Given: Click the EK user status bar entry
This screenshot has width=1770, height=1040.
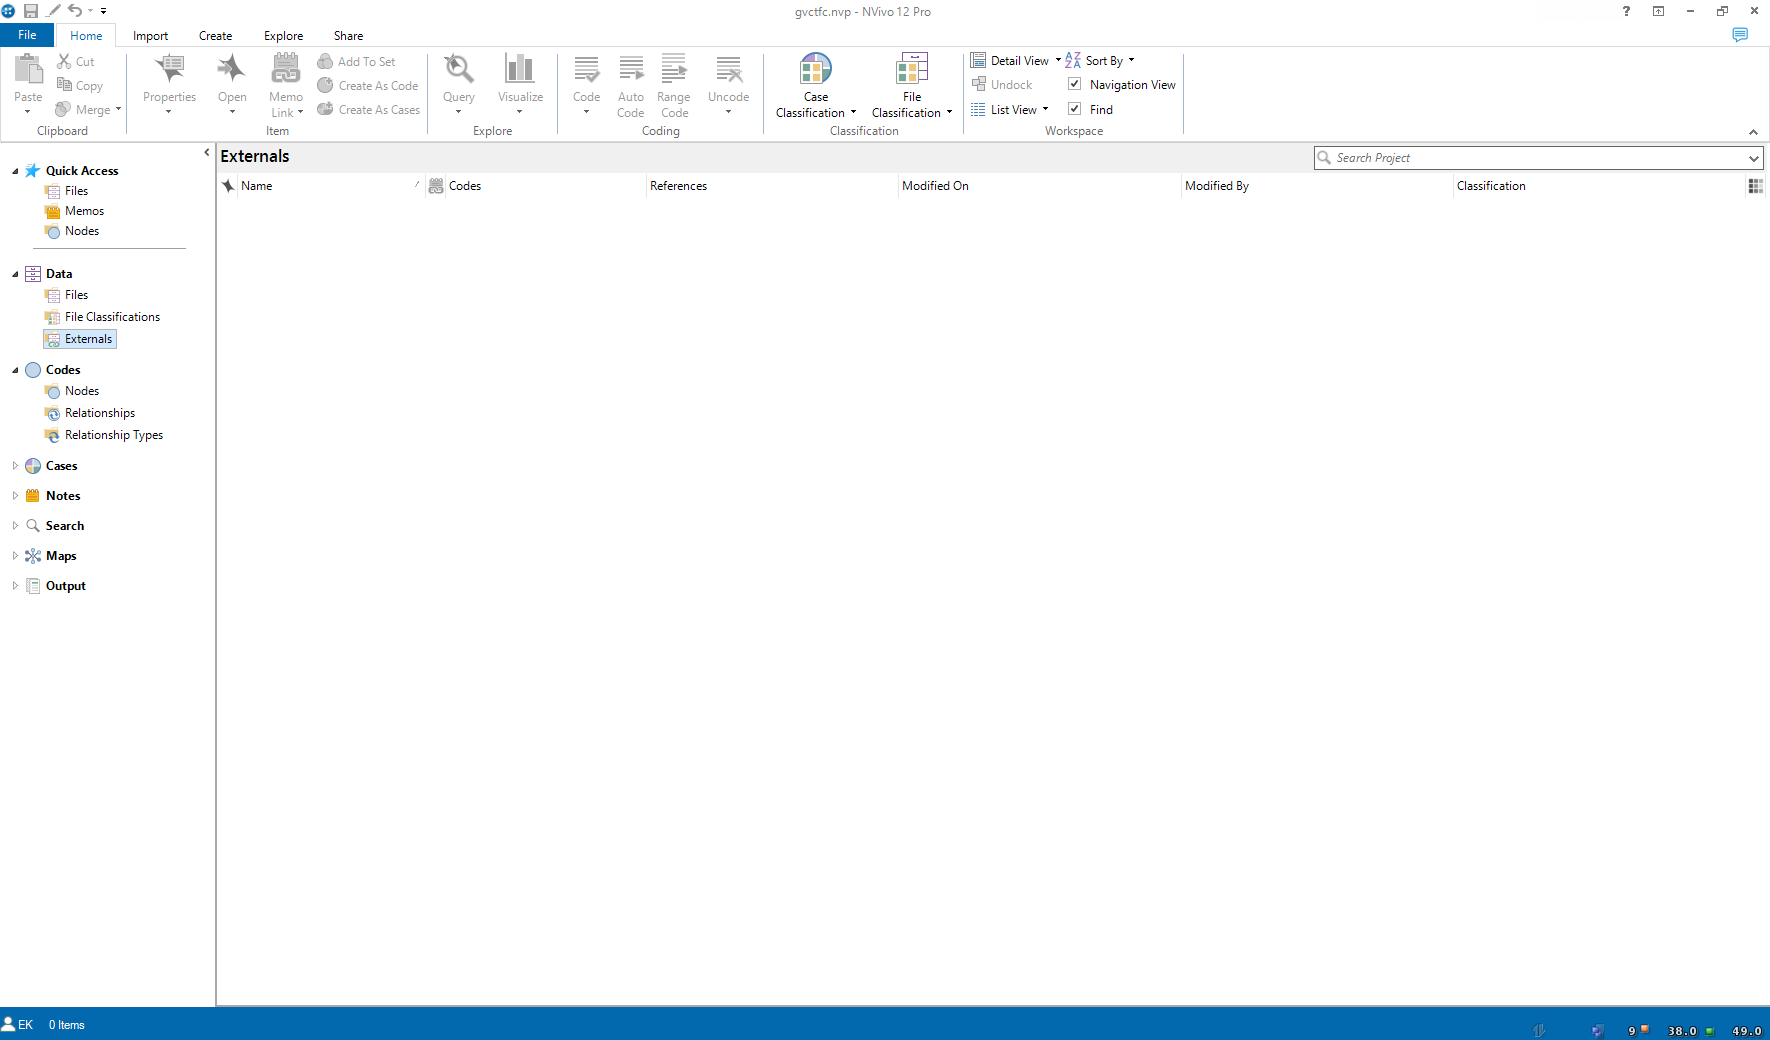Looking at the screenshot, I should click(x=18, y=1025).
